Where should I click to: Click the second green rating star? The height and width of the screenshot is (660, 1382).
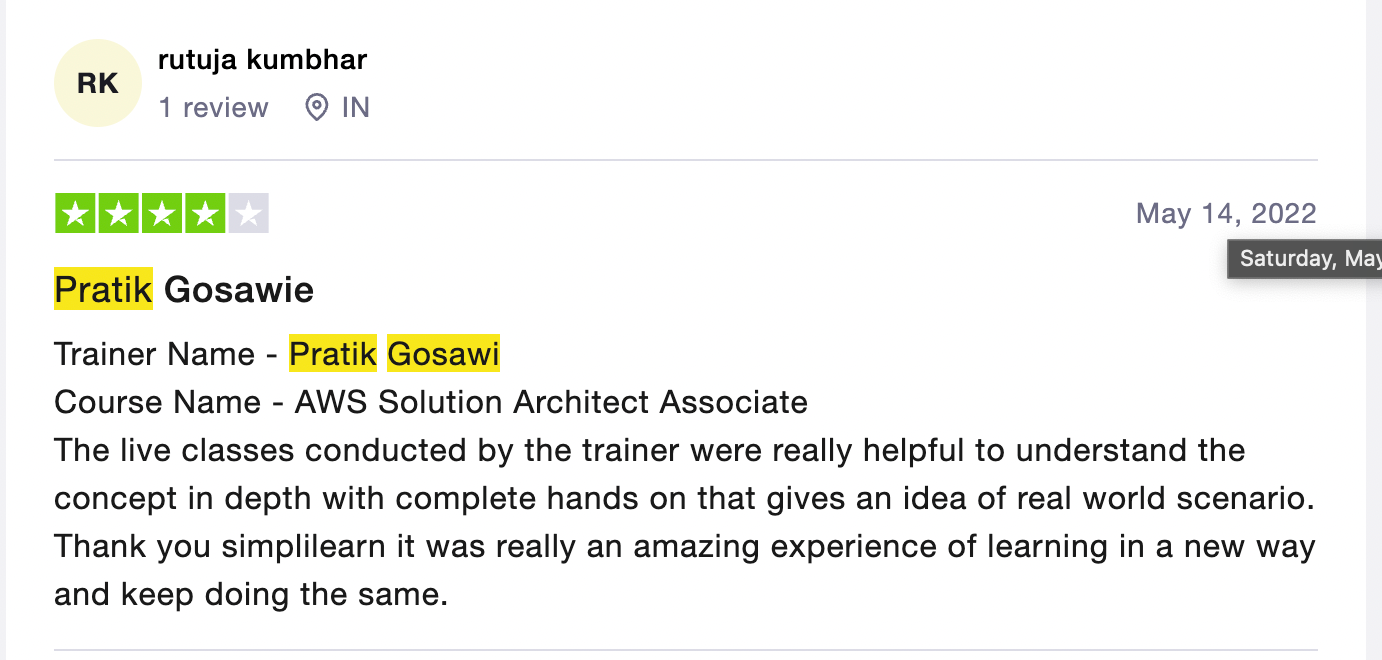[x=118, y=214]
